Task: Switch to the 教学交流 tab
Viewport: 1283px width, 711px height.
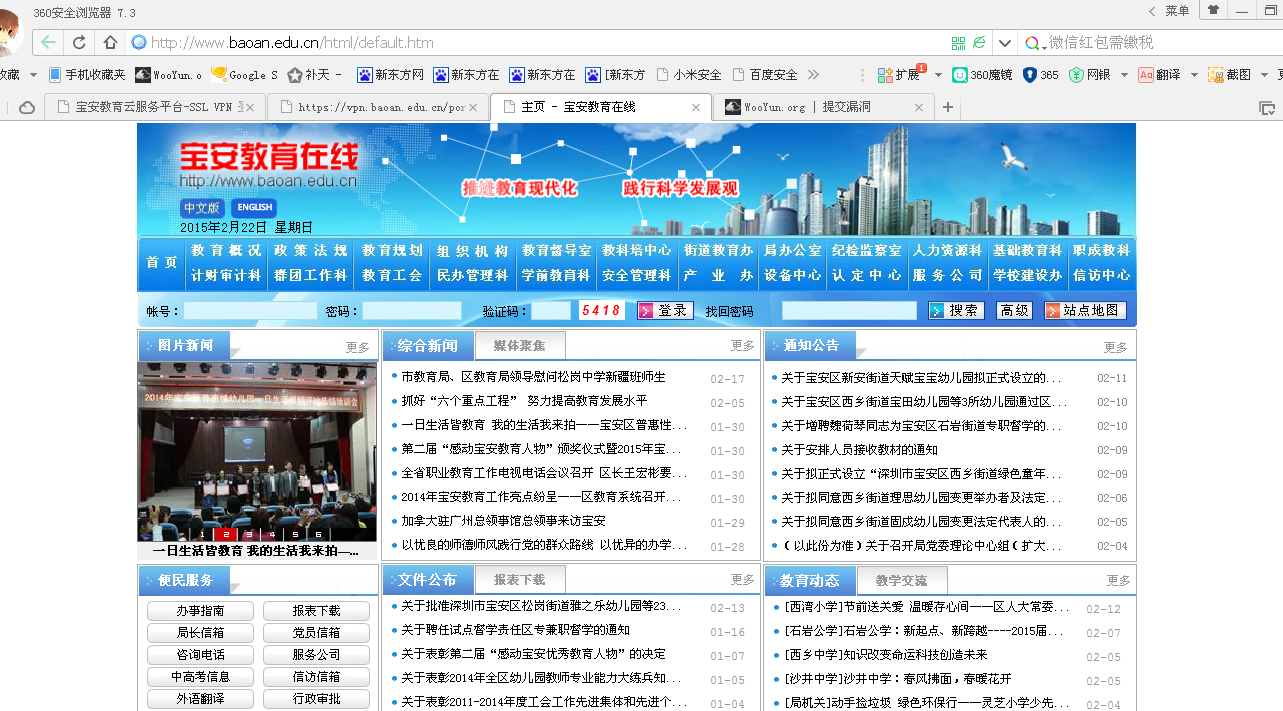Action: [x=901, y=580]
